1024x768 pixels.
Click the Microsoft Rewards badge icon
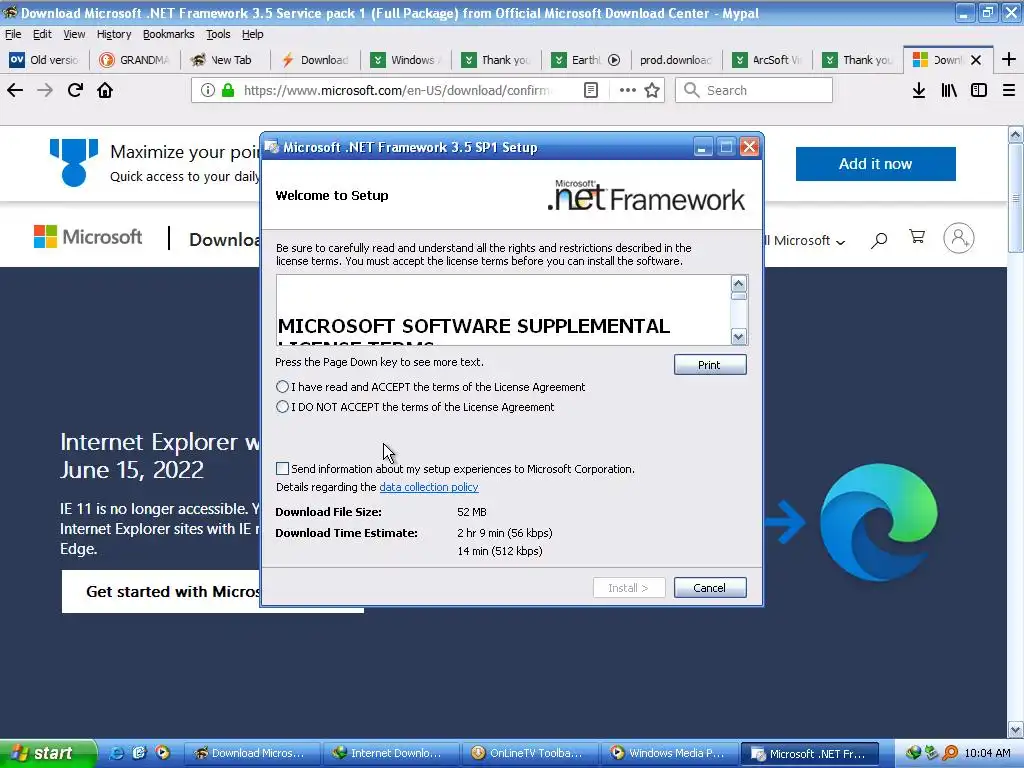point(74,162)
